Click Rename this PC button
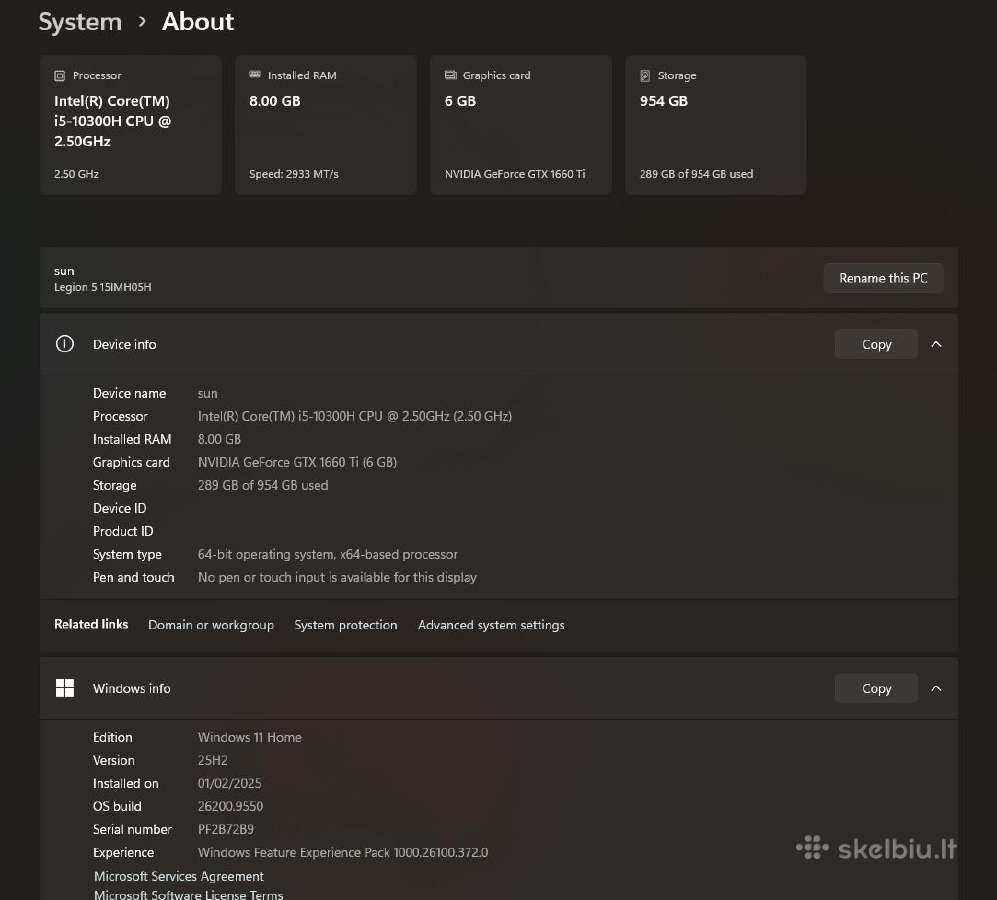Viewport: 997px width, 900px height. coord(883,278)
